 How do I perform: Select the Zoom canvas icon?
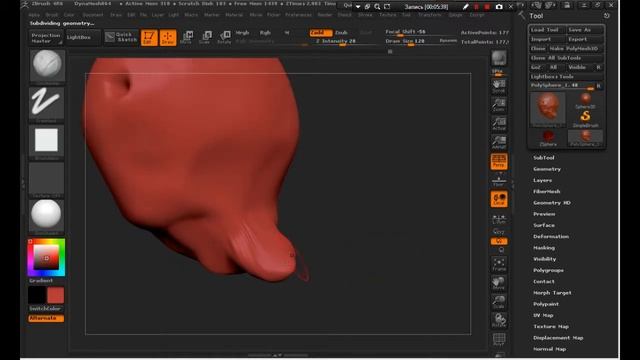[x=499, y=104]
